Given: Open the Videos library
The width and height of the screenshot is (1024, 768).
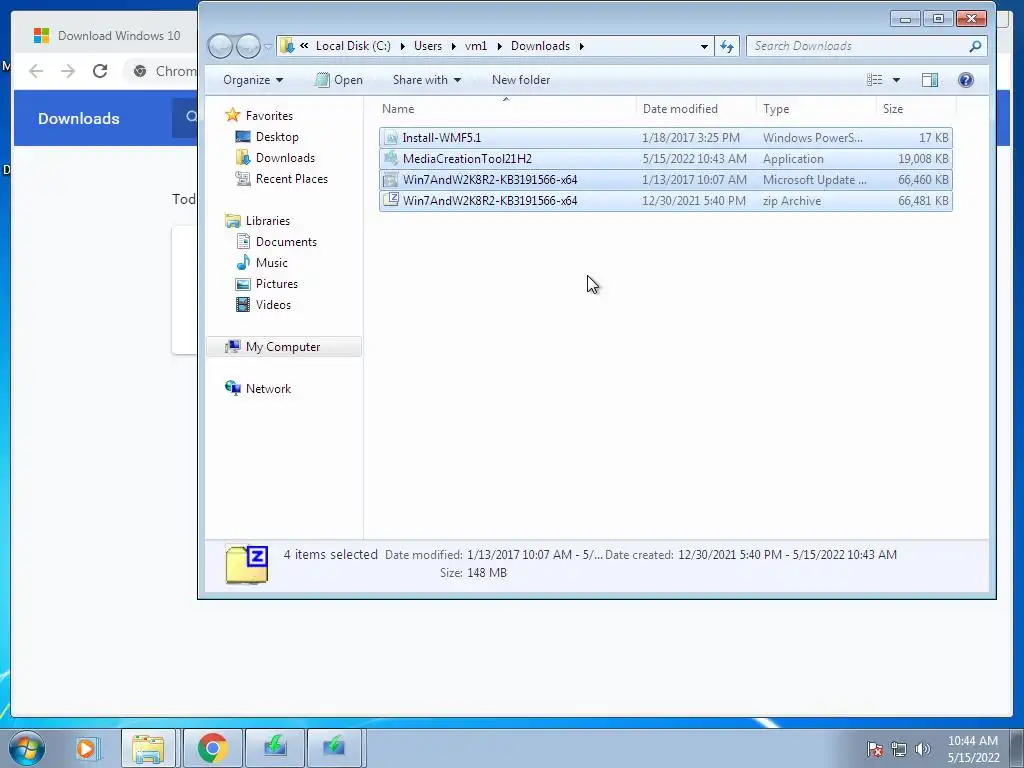Looking at the screenshot, I should tap(273, 304).
